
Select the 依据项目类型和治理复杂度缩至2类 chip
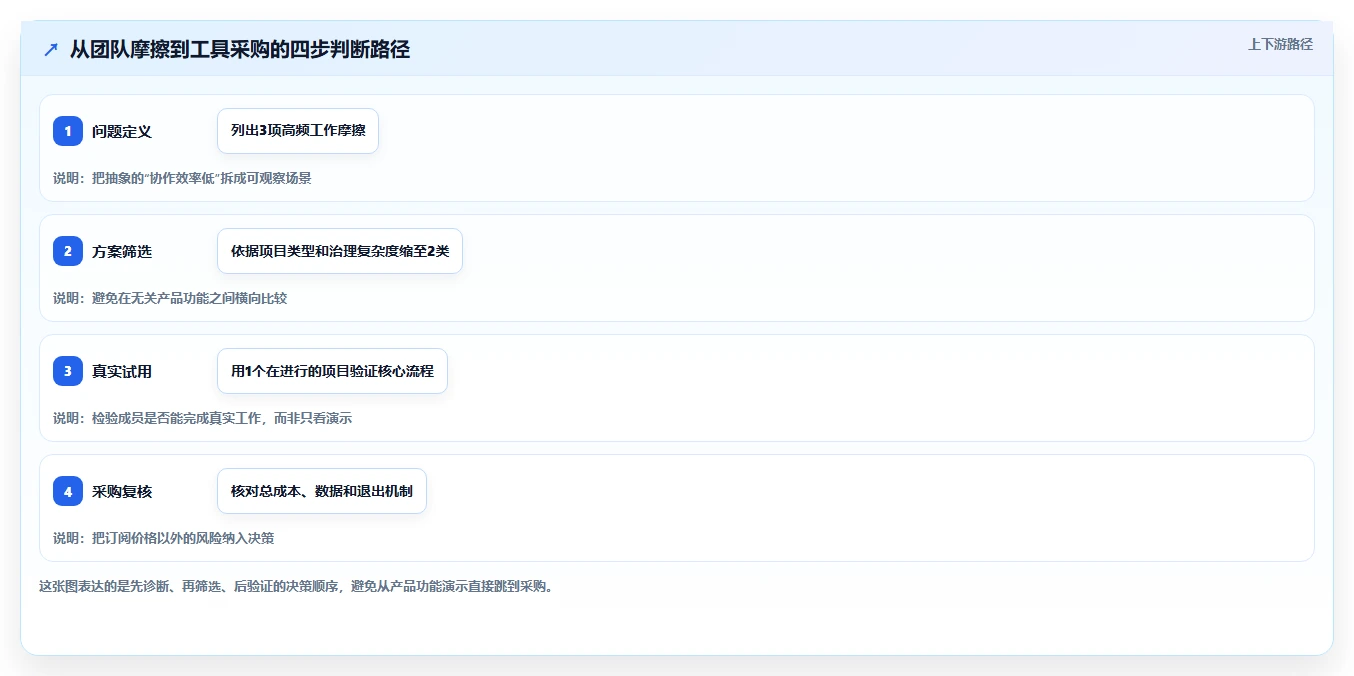click(340, 251)
